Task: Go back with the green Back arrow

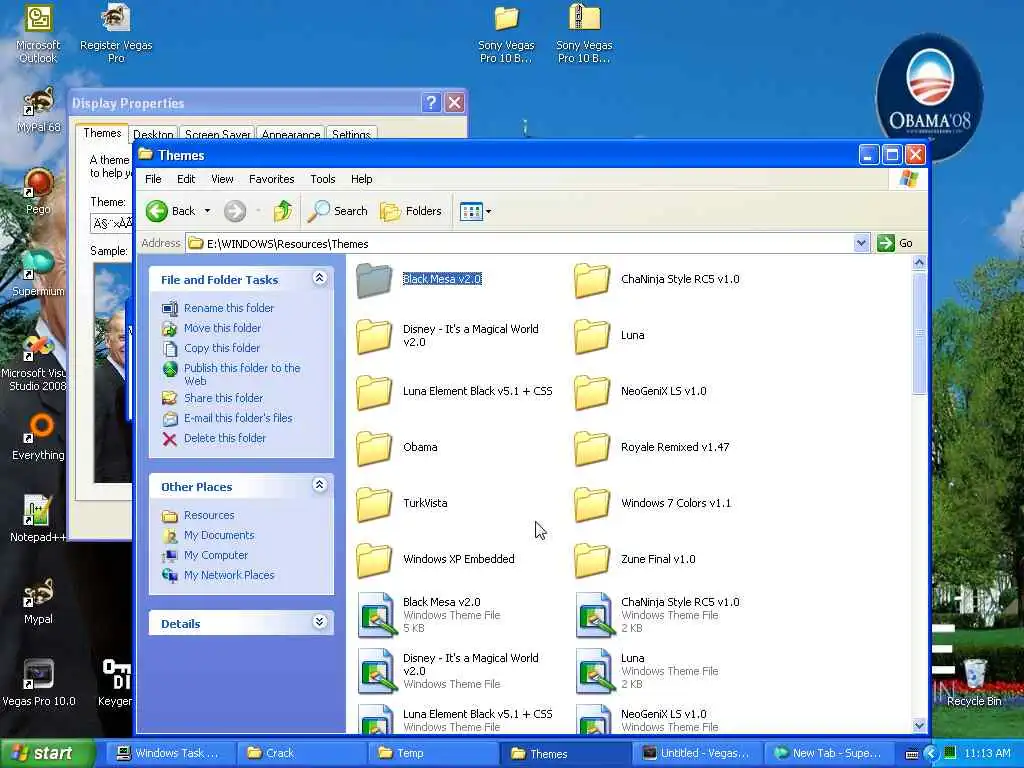Action: click(x=170, y=211)
